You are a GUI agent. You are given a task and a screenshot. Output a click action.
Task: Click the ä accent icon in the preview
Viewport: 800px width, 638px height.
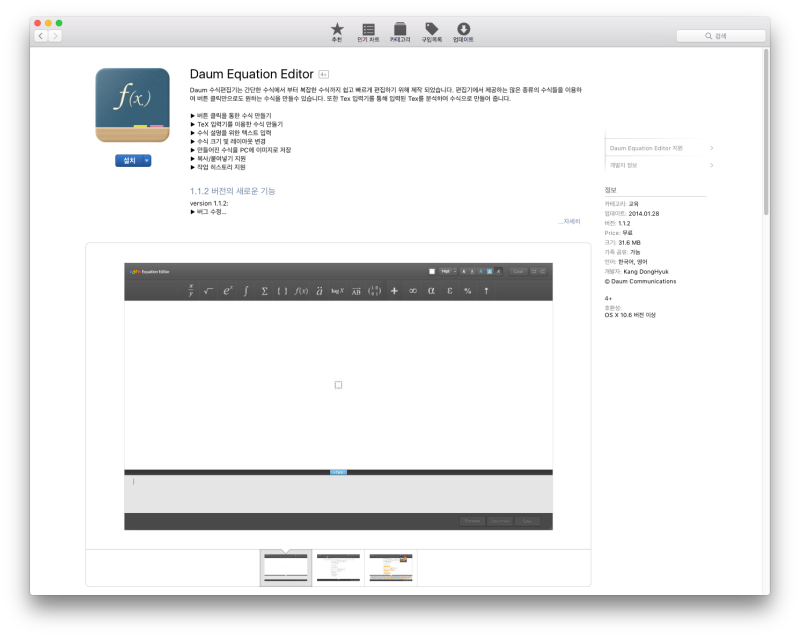tap(319, 291)
